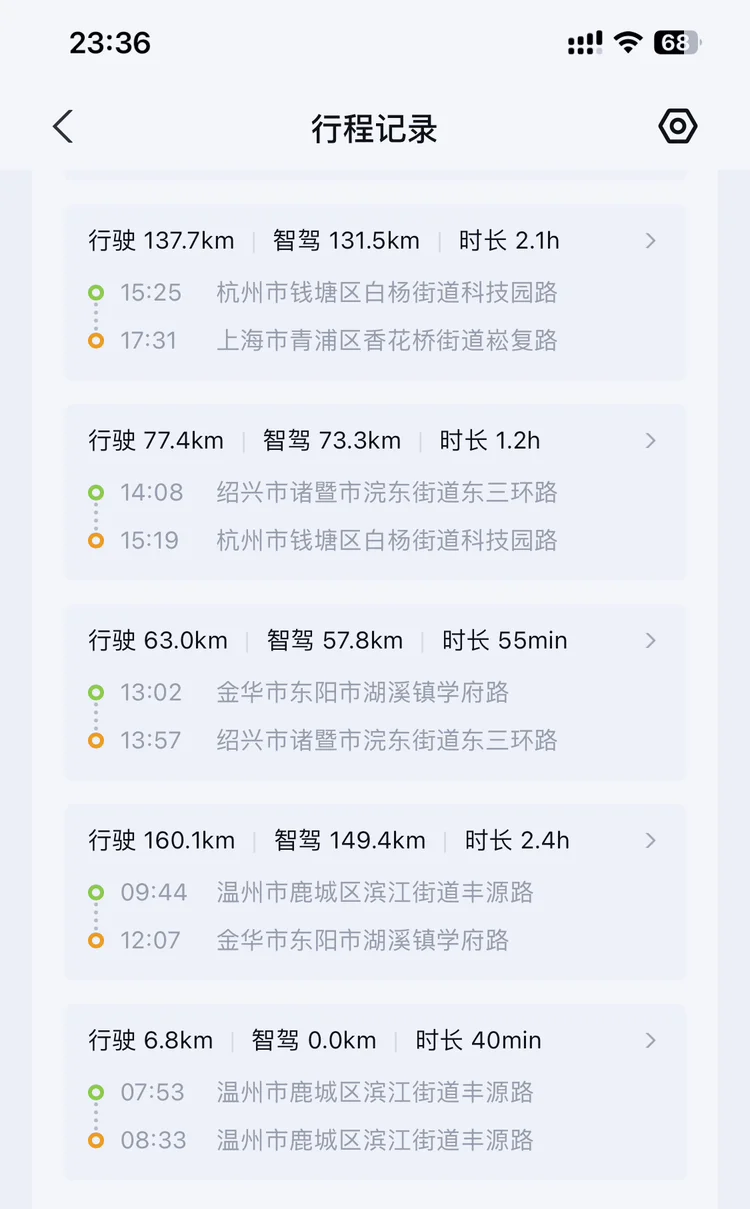Screen dimensions: 750x1209
Task: Tap the 行程记录 page title
Action: click(x=375, y=129)
